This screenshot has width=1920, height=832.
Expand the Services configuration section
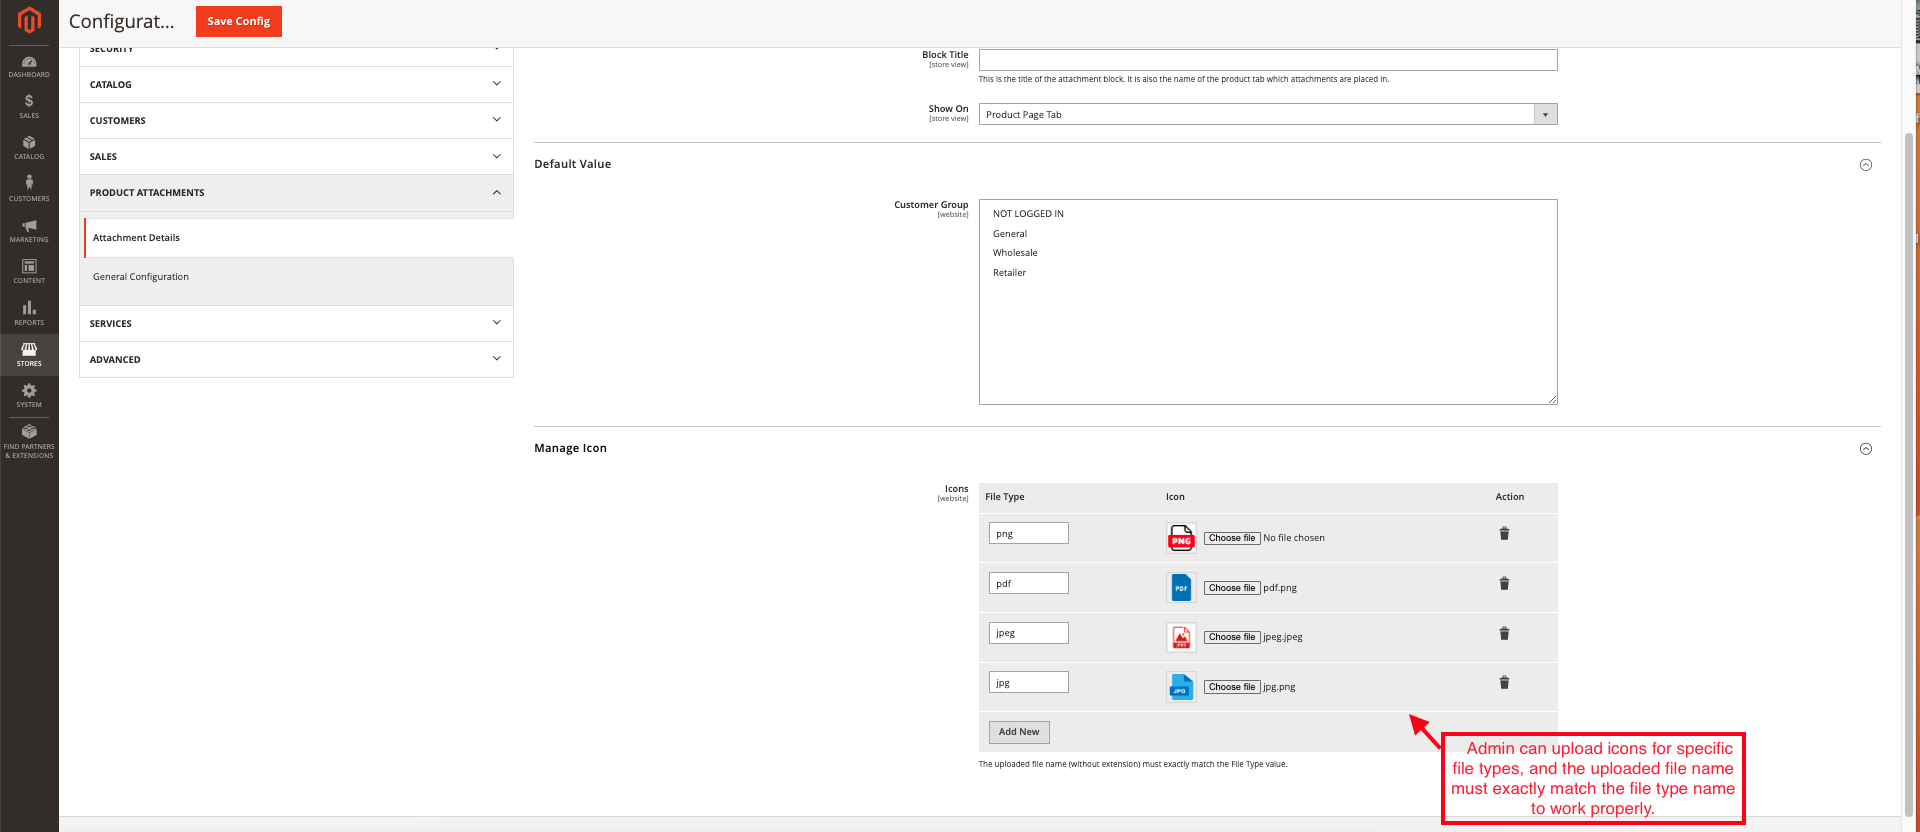click(296, 324)
